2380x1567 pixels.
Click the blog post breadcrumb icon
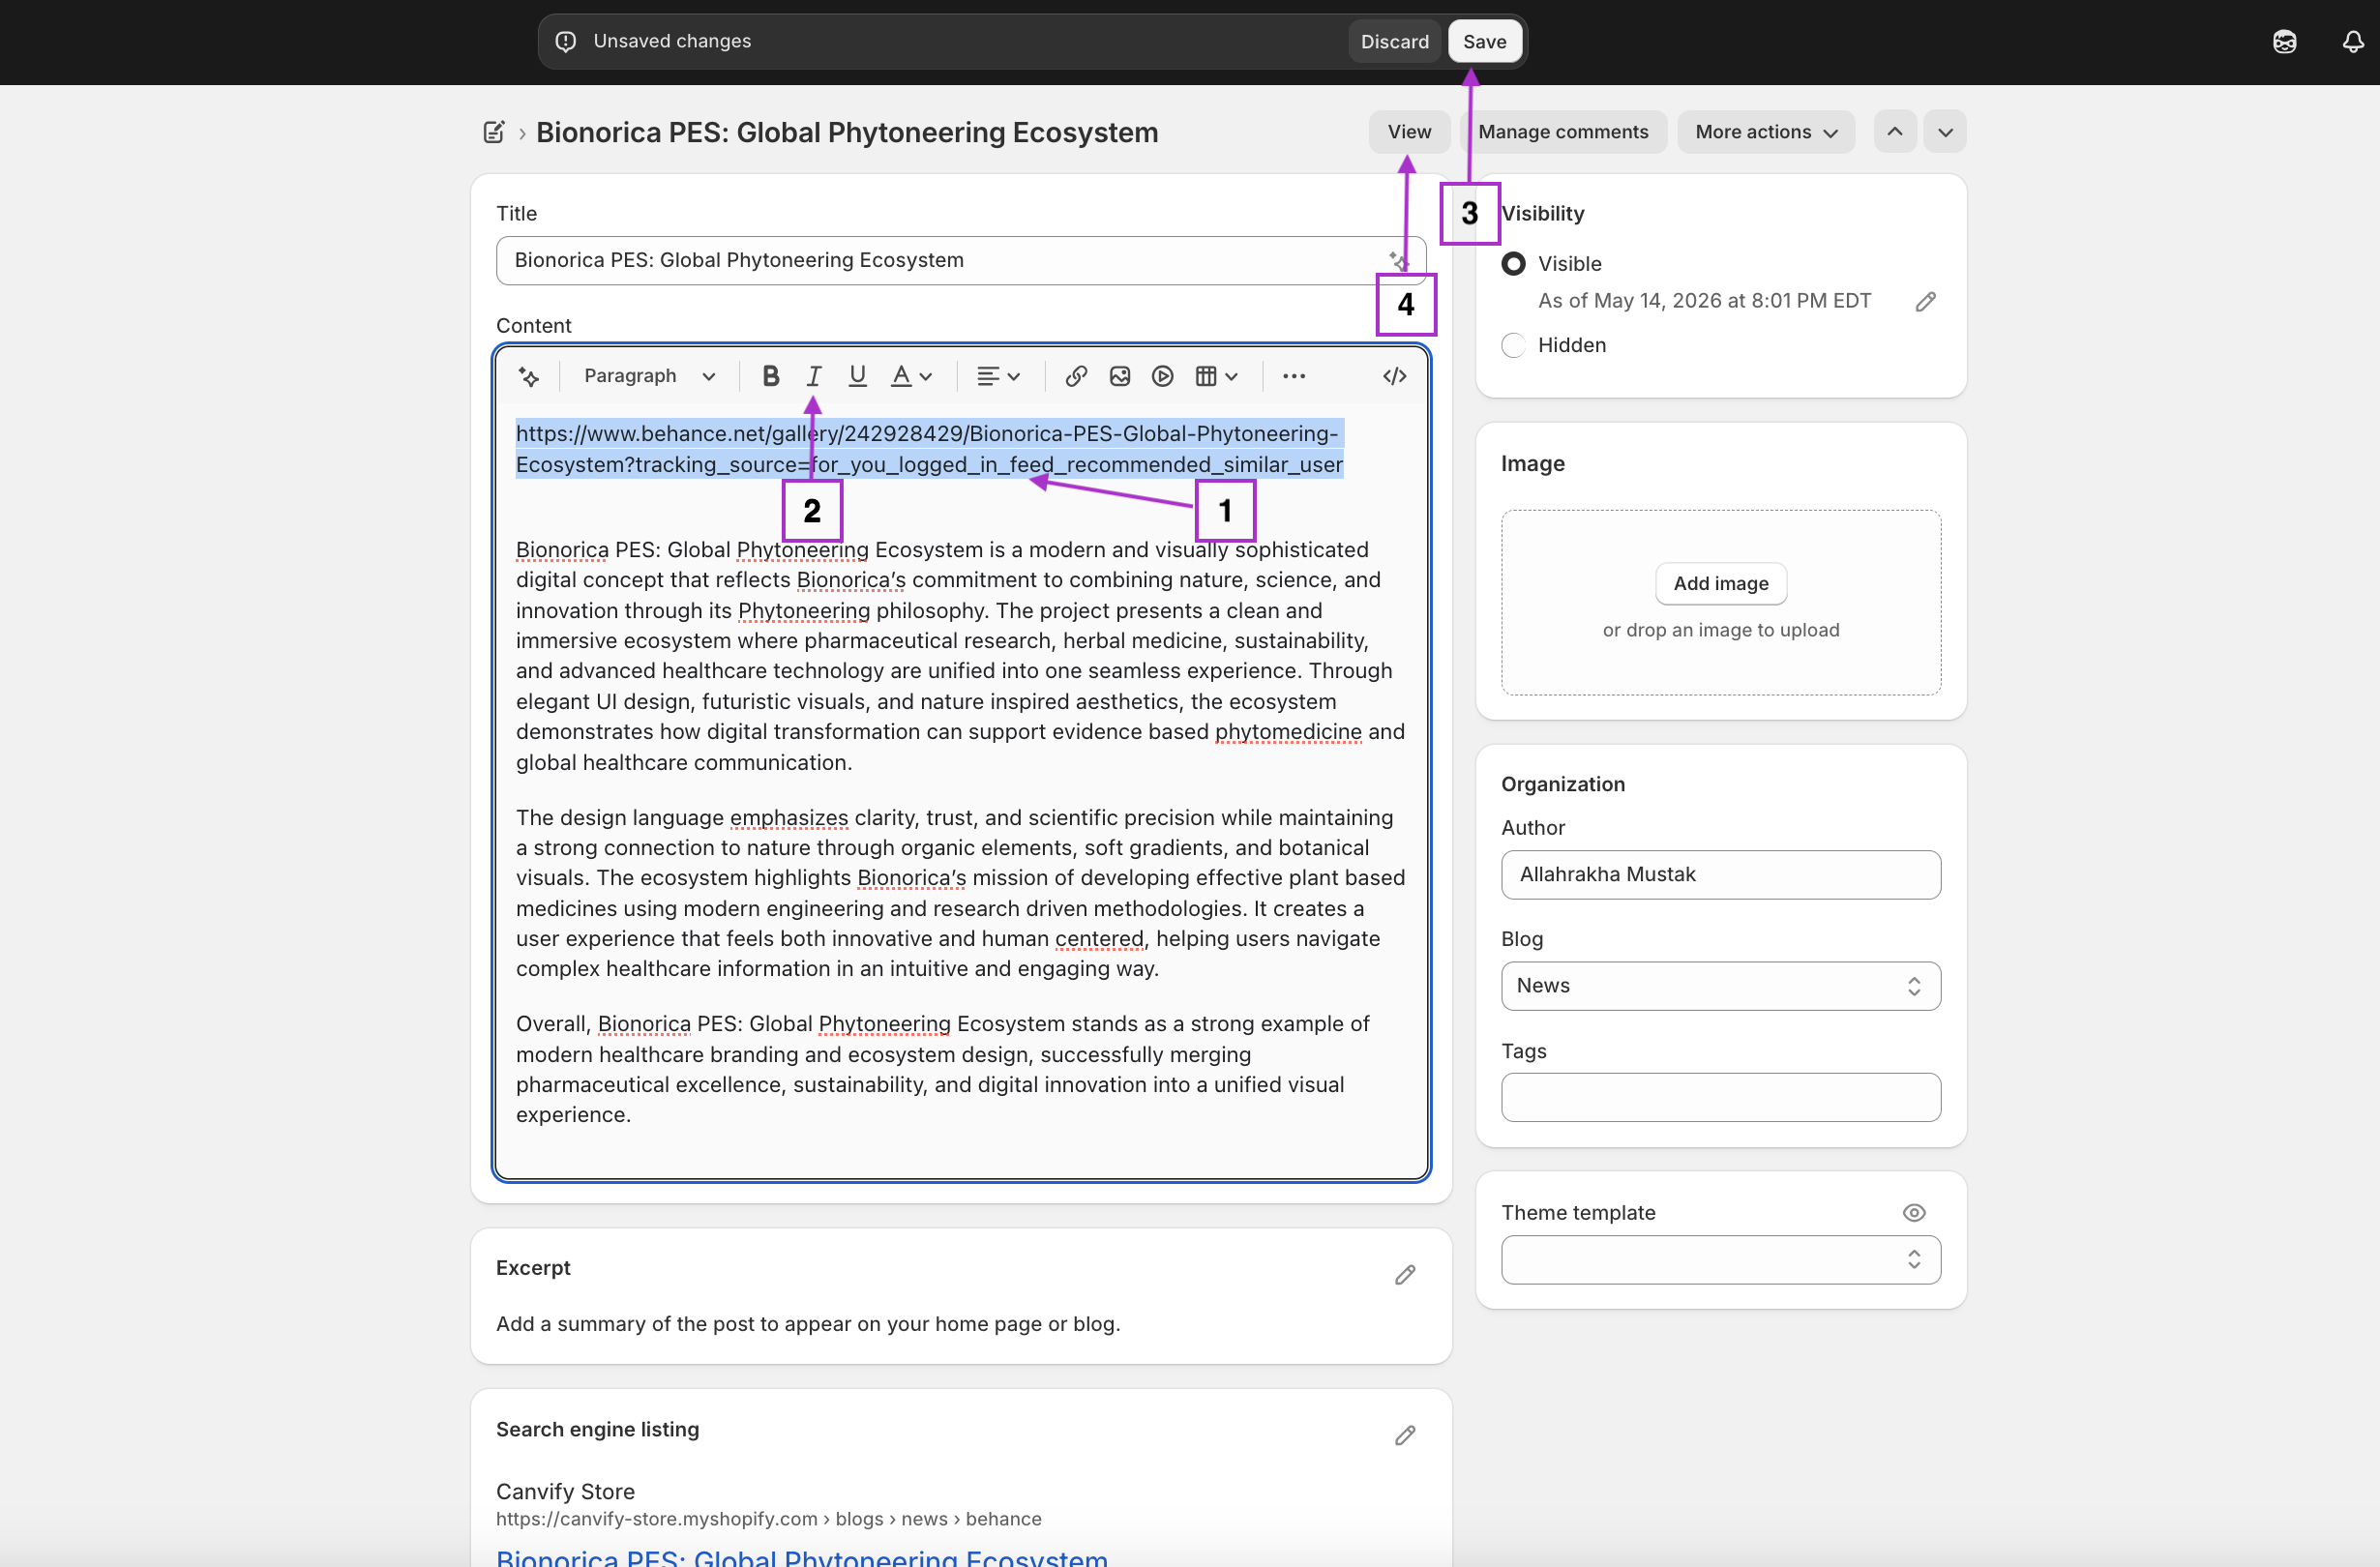pyautogui.click(x=494, y=132)
